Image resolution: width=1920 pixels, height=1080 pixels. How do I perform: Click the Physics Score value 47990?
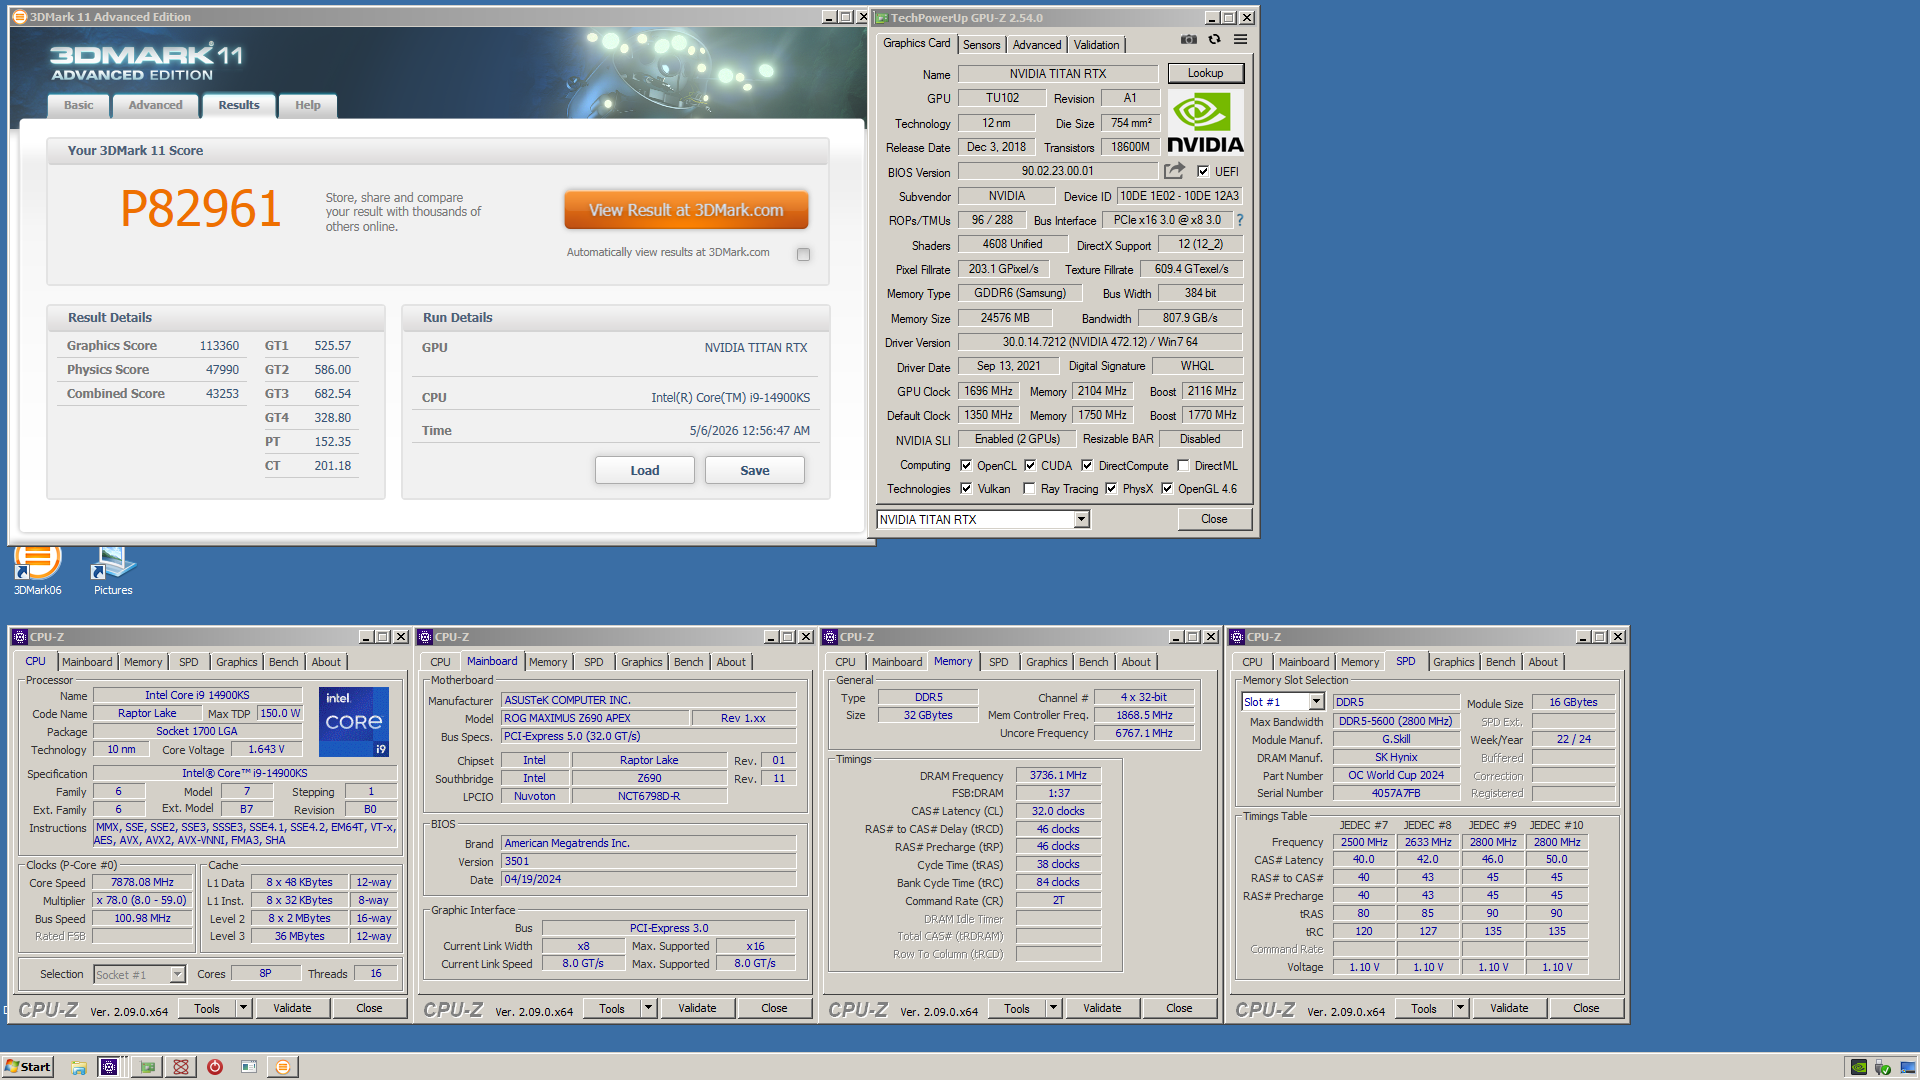click(222, 370)
